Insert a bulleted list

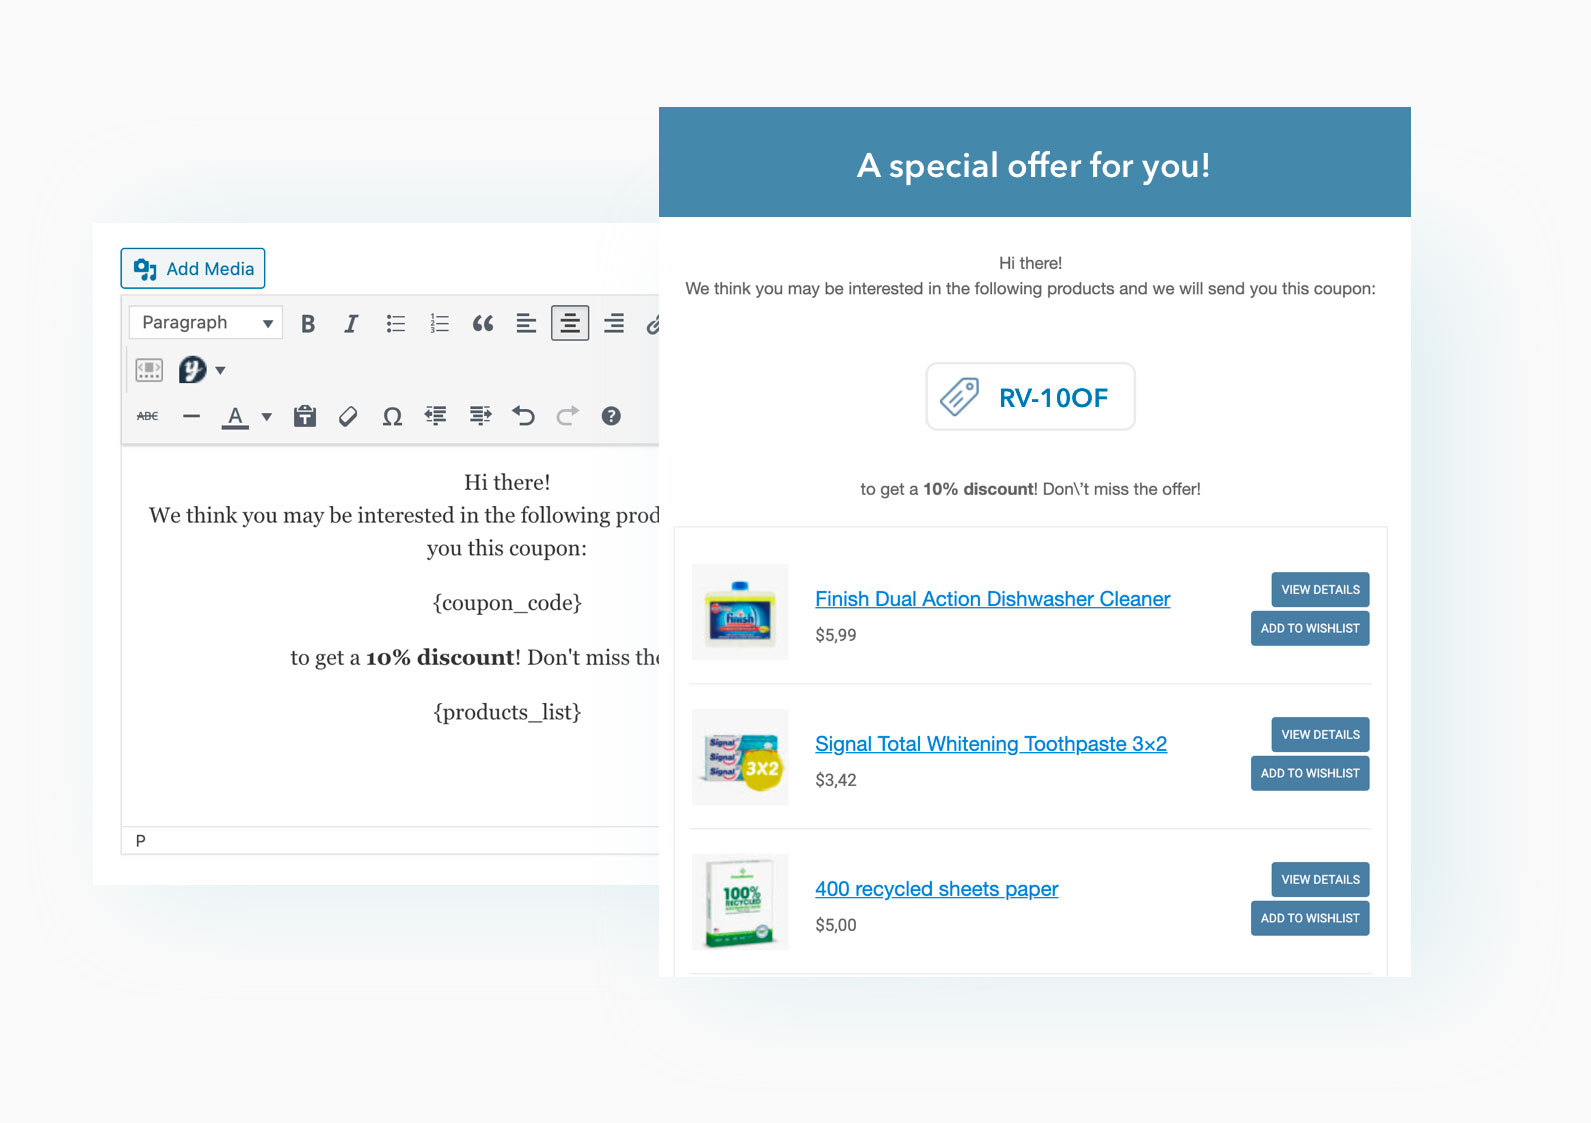point(396,324)
